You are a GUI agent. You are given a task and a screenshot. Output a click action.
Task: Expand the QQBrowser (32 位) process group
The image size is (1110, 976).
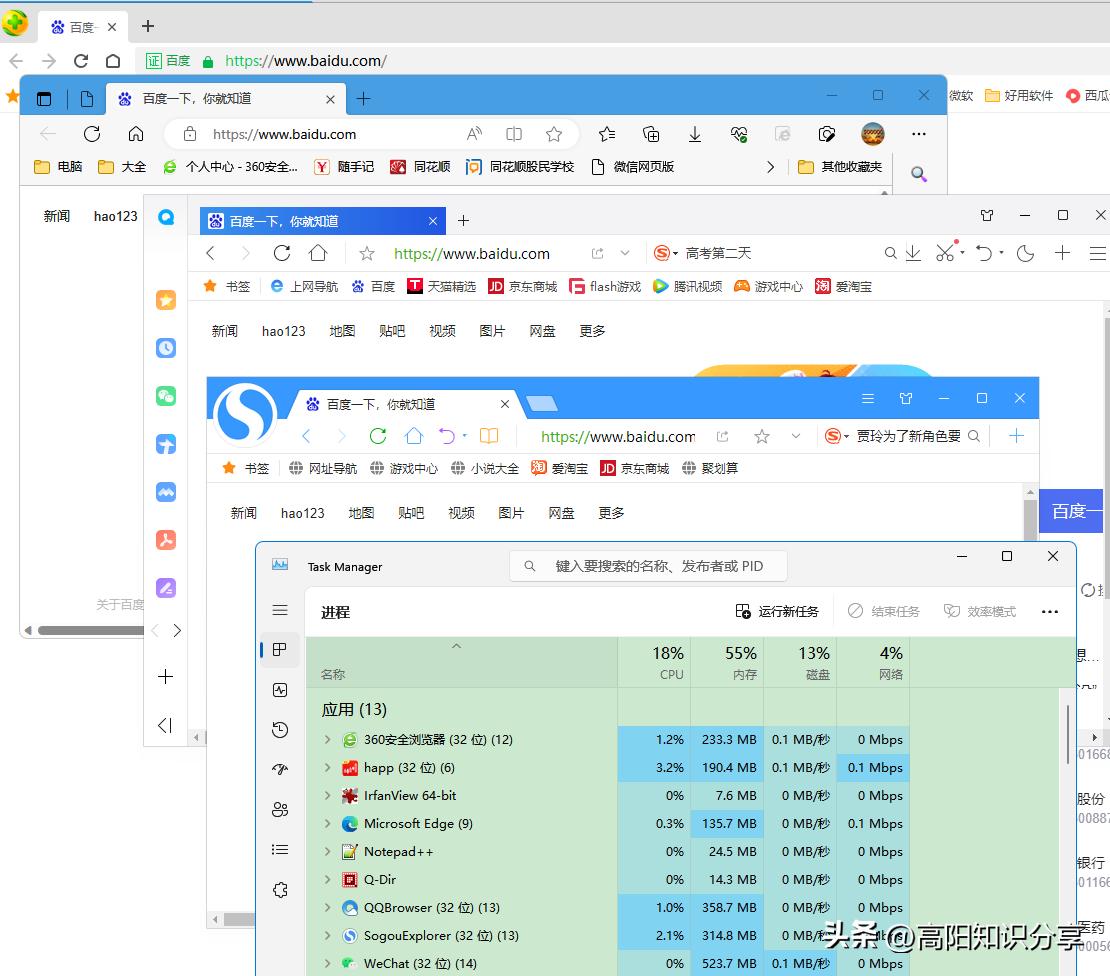tap(327, 907)
